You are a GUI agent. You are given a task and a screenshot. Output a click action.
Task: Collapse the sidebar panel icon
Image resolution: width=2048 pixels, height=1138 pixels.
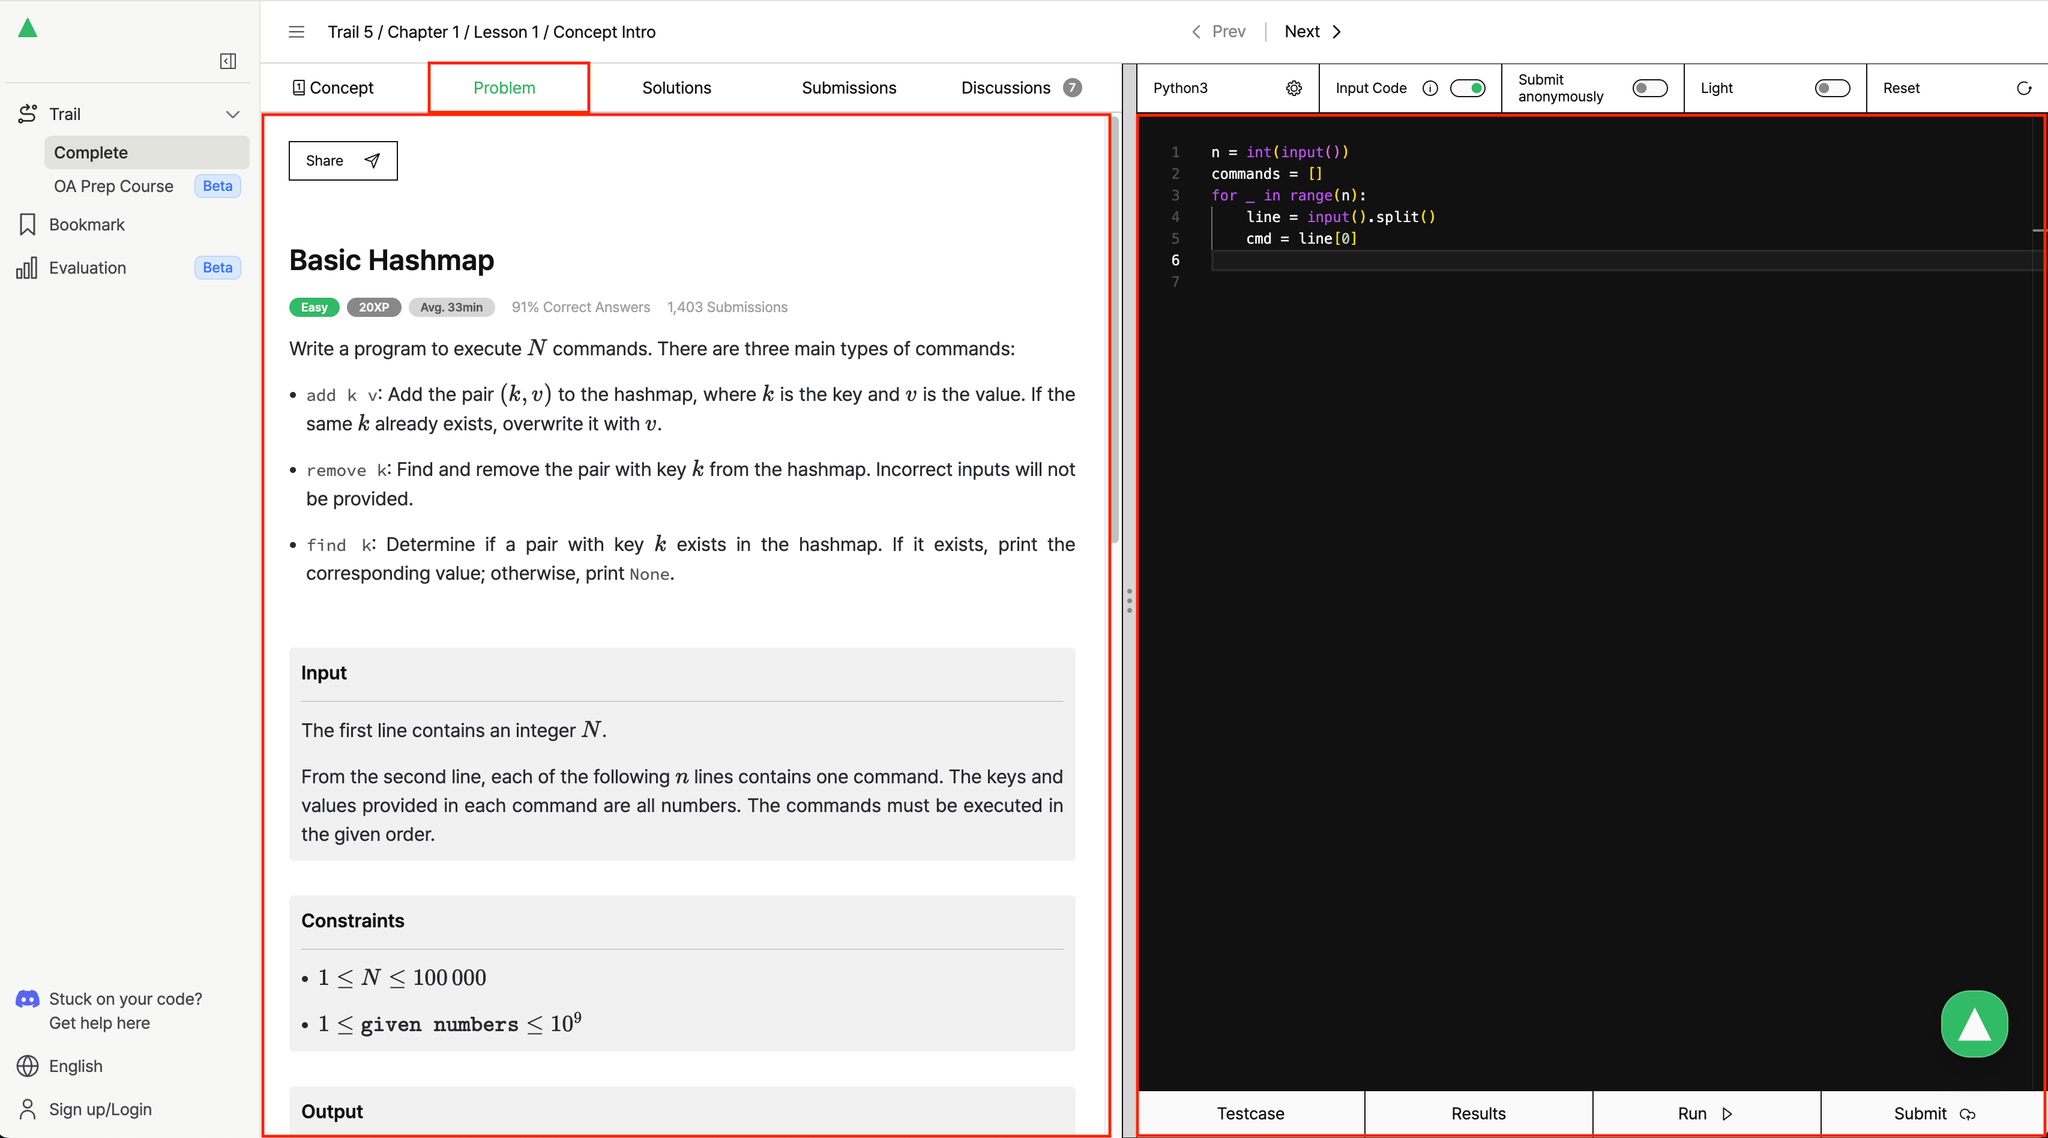[228, 61]
